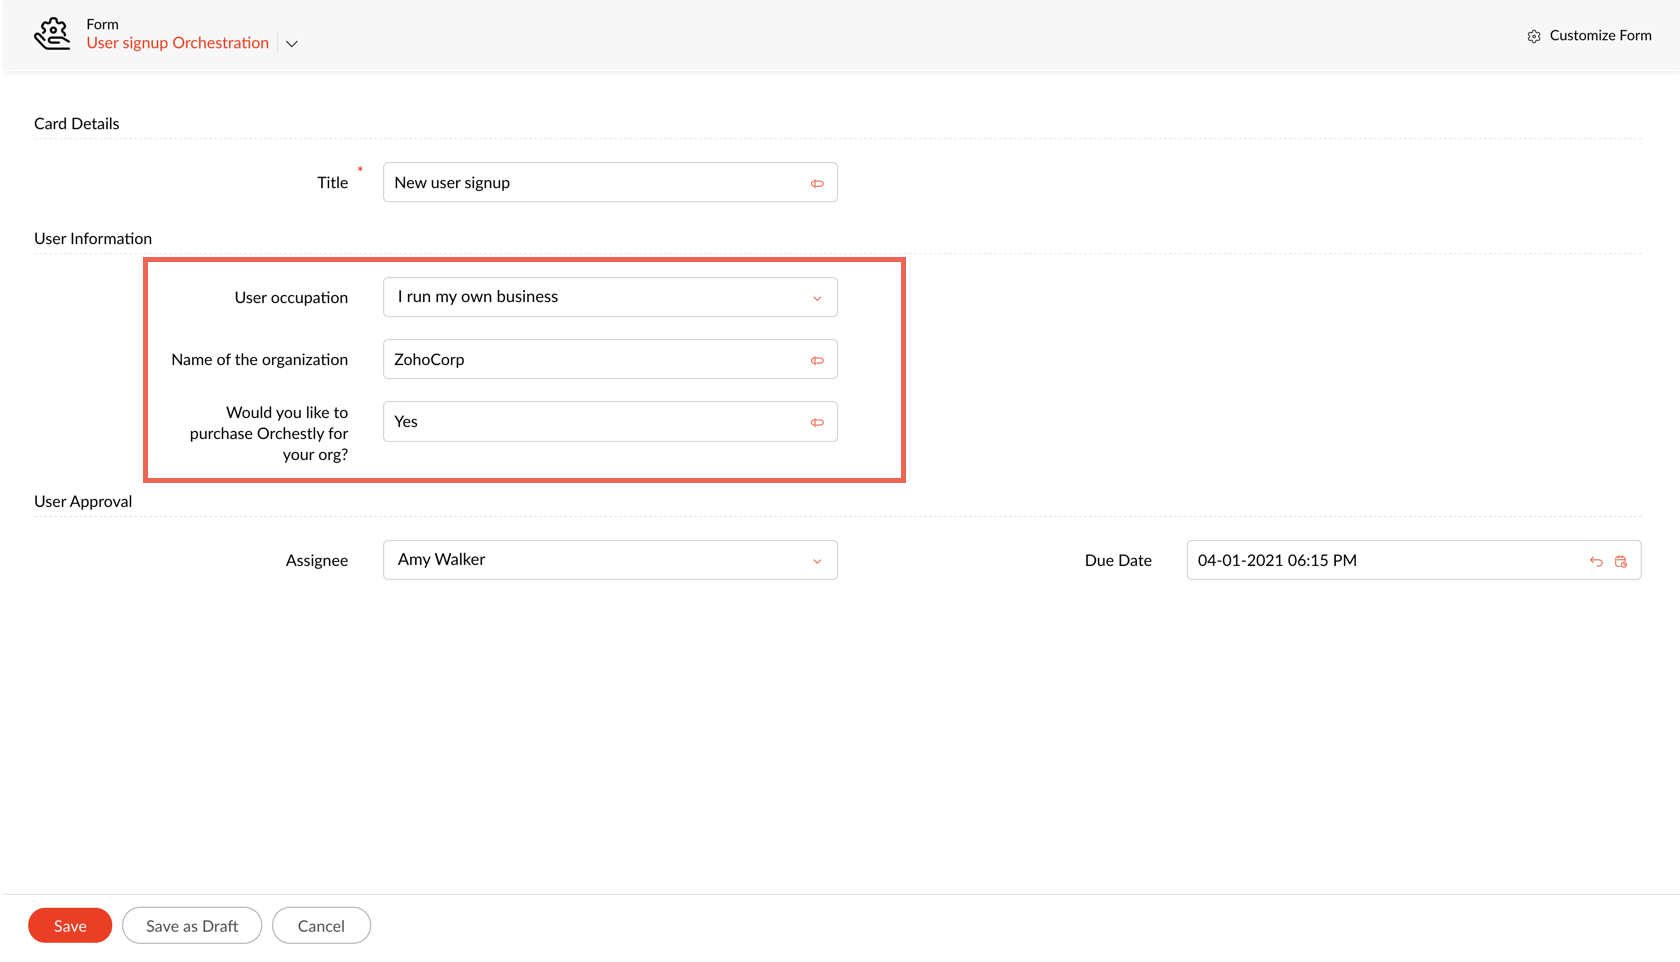Screen dimensions: 1680x962
Task: Click the clear icon in organization name field
Action: (x=817, y=360)
